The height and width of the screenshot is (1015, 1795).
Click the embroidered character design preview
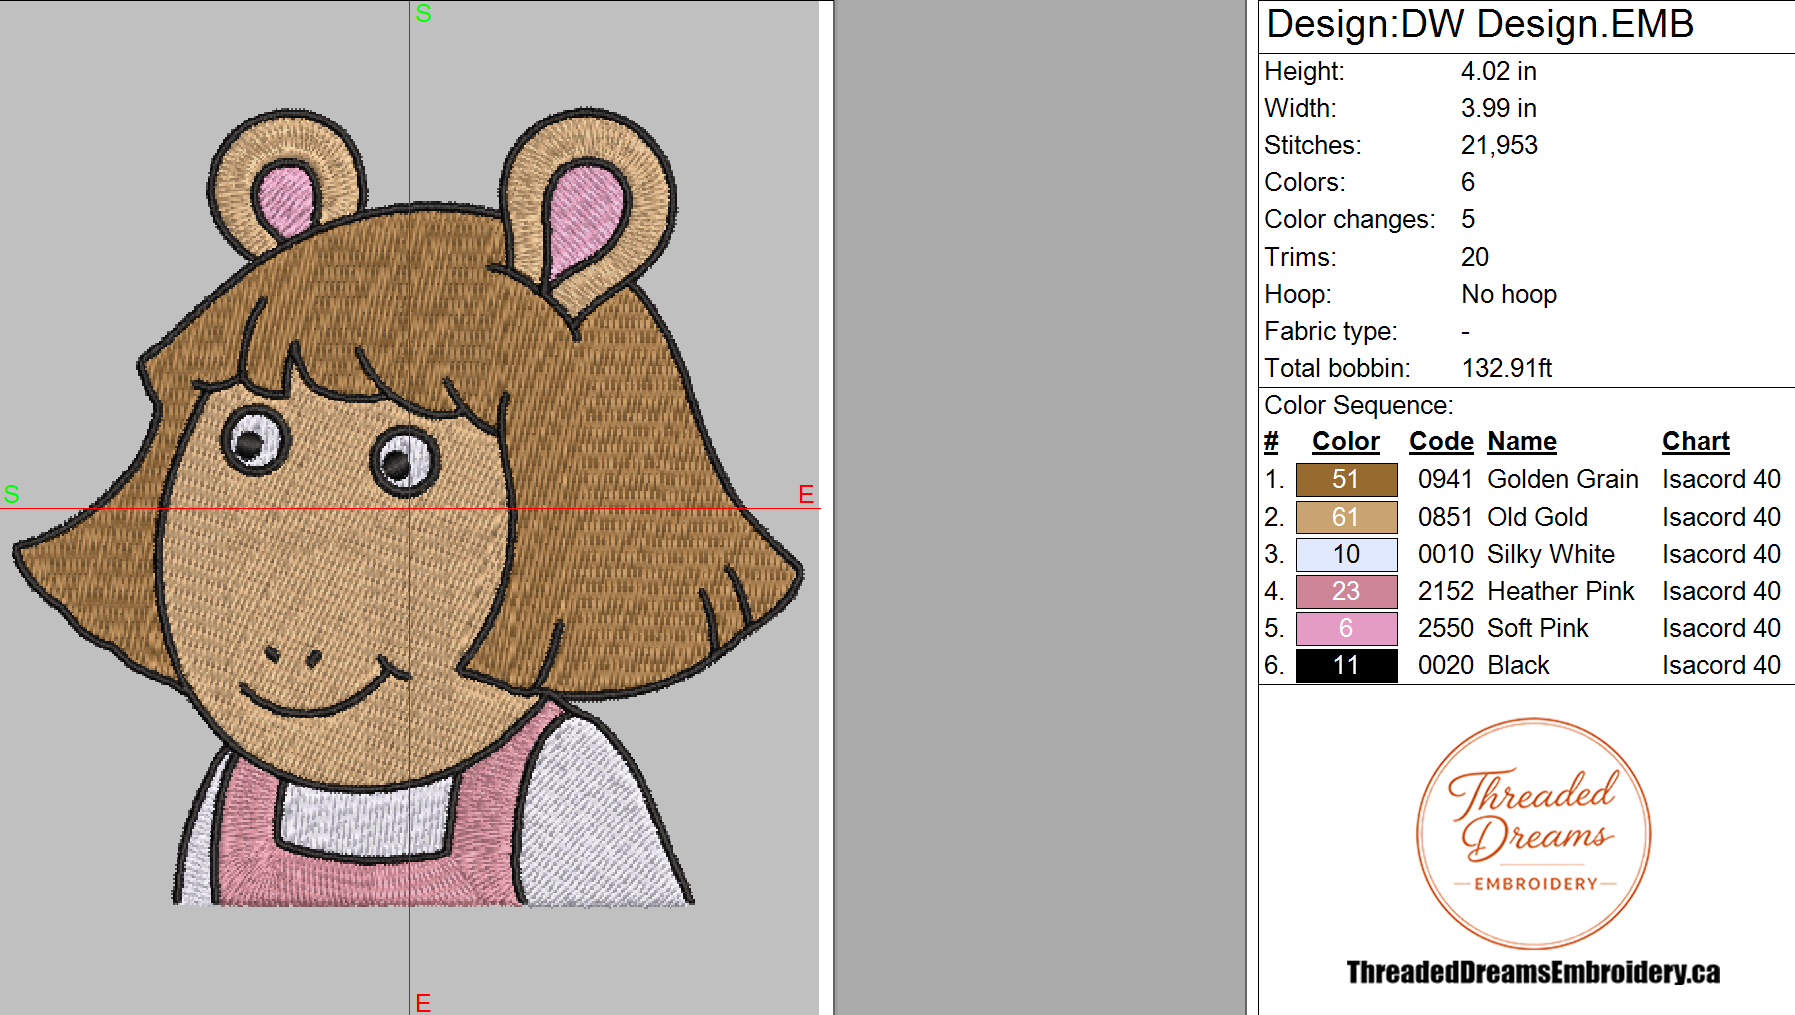click(x=408, y=507)
